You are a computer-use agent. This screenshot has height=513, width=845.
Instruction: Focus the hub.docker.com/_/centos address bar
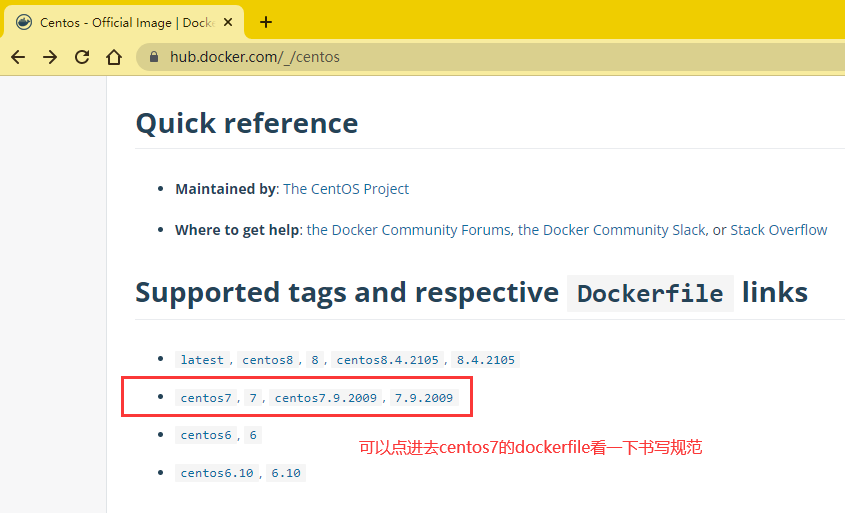click(490, 57)
